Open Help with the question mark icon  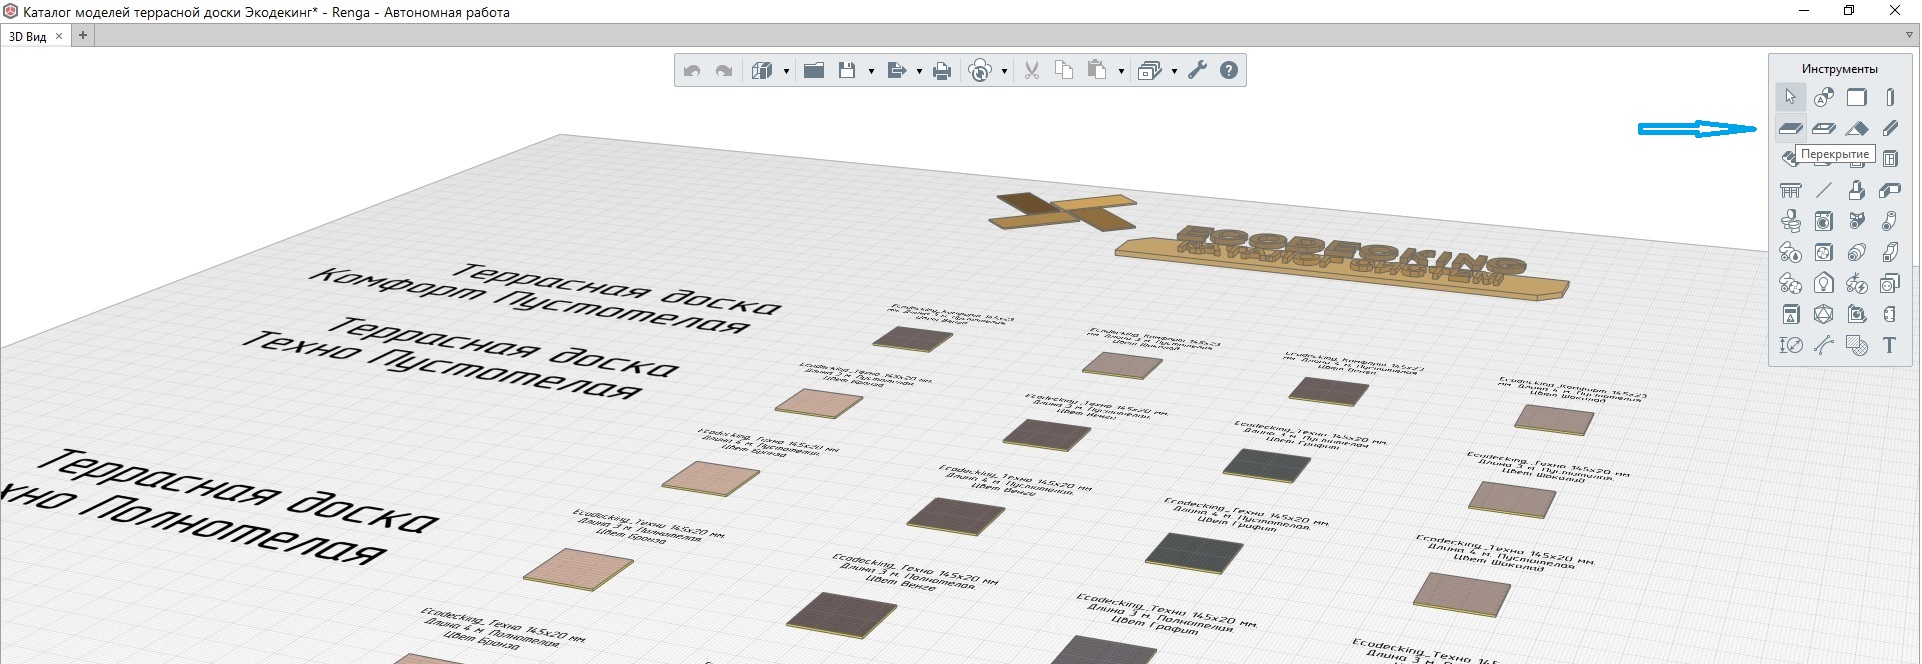tap(1229, 71)
